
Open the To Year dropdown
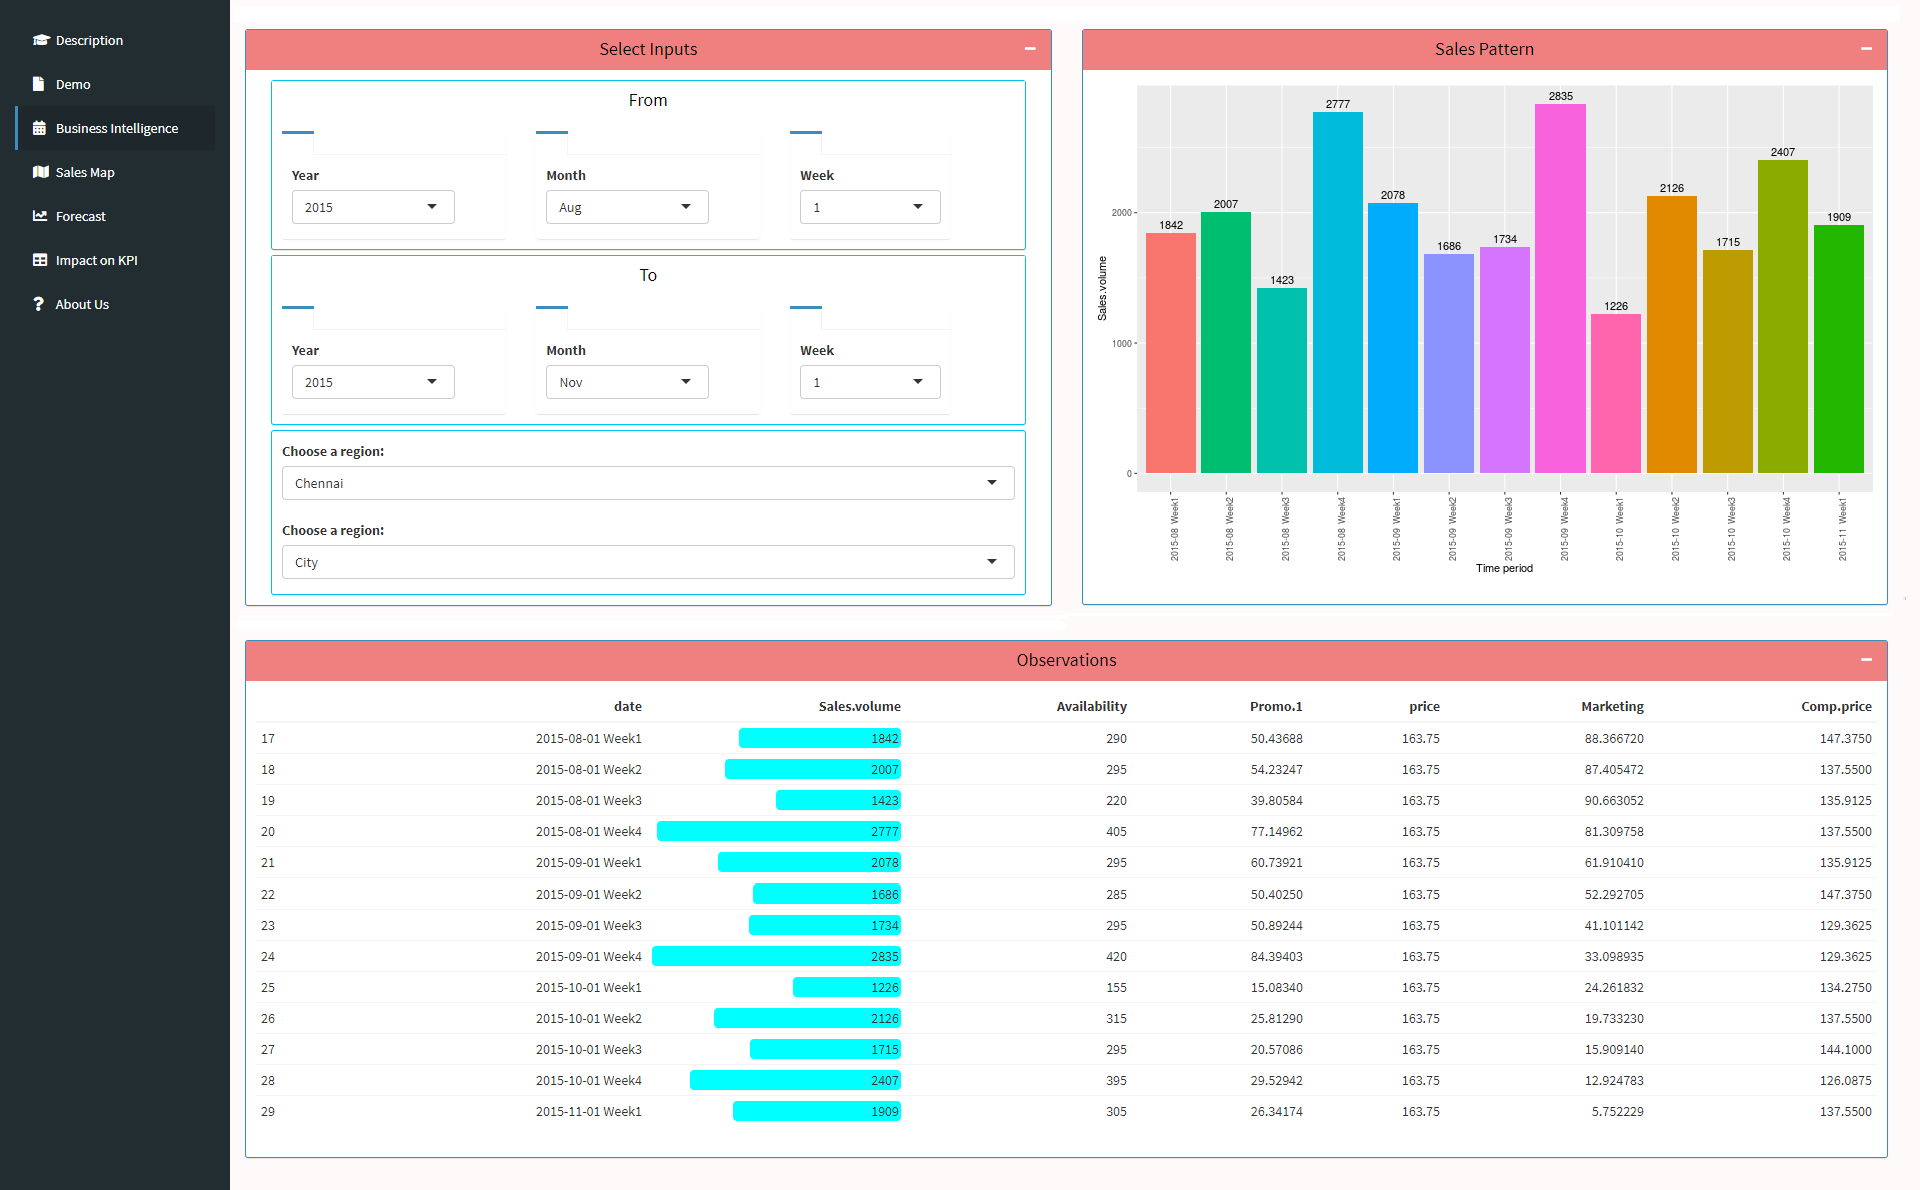(373, 382)
